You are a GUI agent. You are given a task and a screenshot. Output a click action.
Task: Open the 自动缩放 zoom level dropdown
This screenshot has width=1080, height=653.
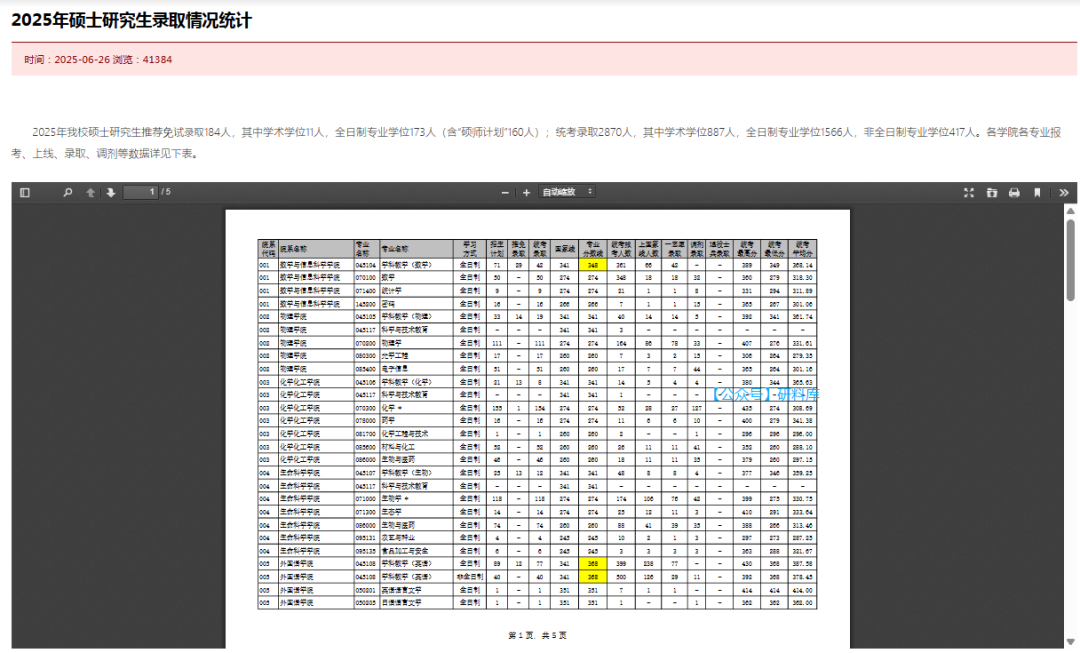[567, 192]
